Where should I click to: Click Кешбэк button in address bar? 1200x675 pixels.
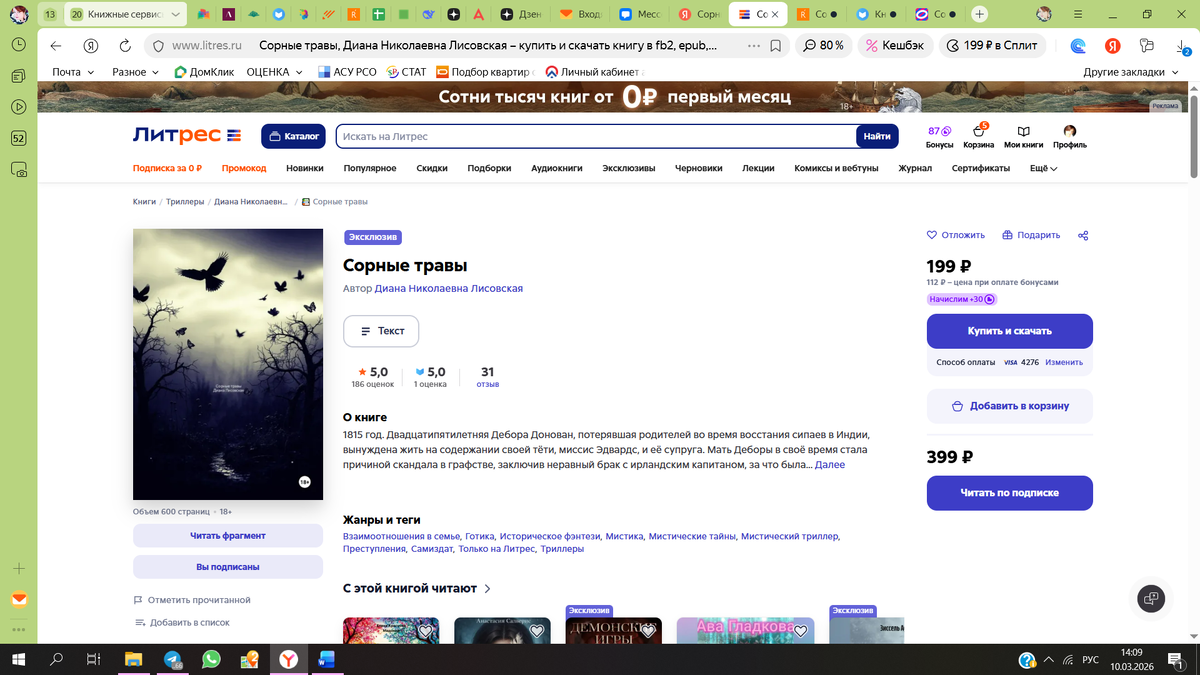(x=896, y=46)
